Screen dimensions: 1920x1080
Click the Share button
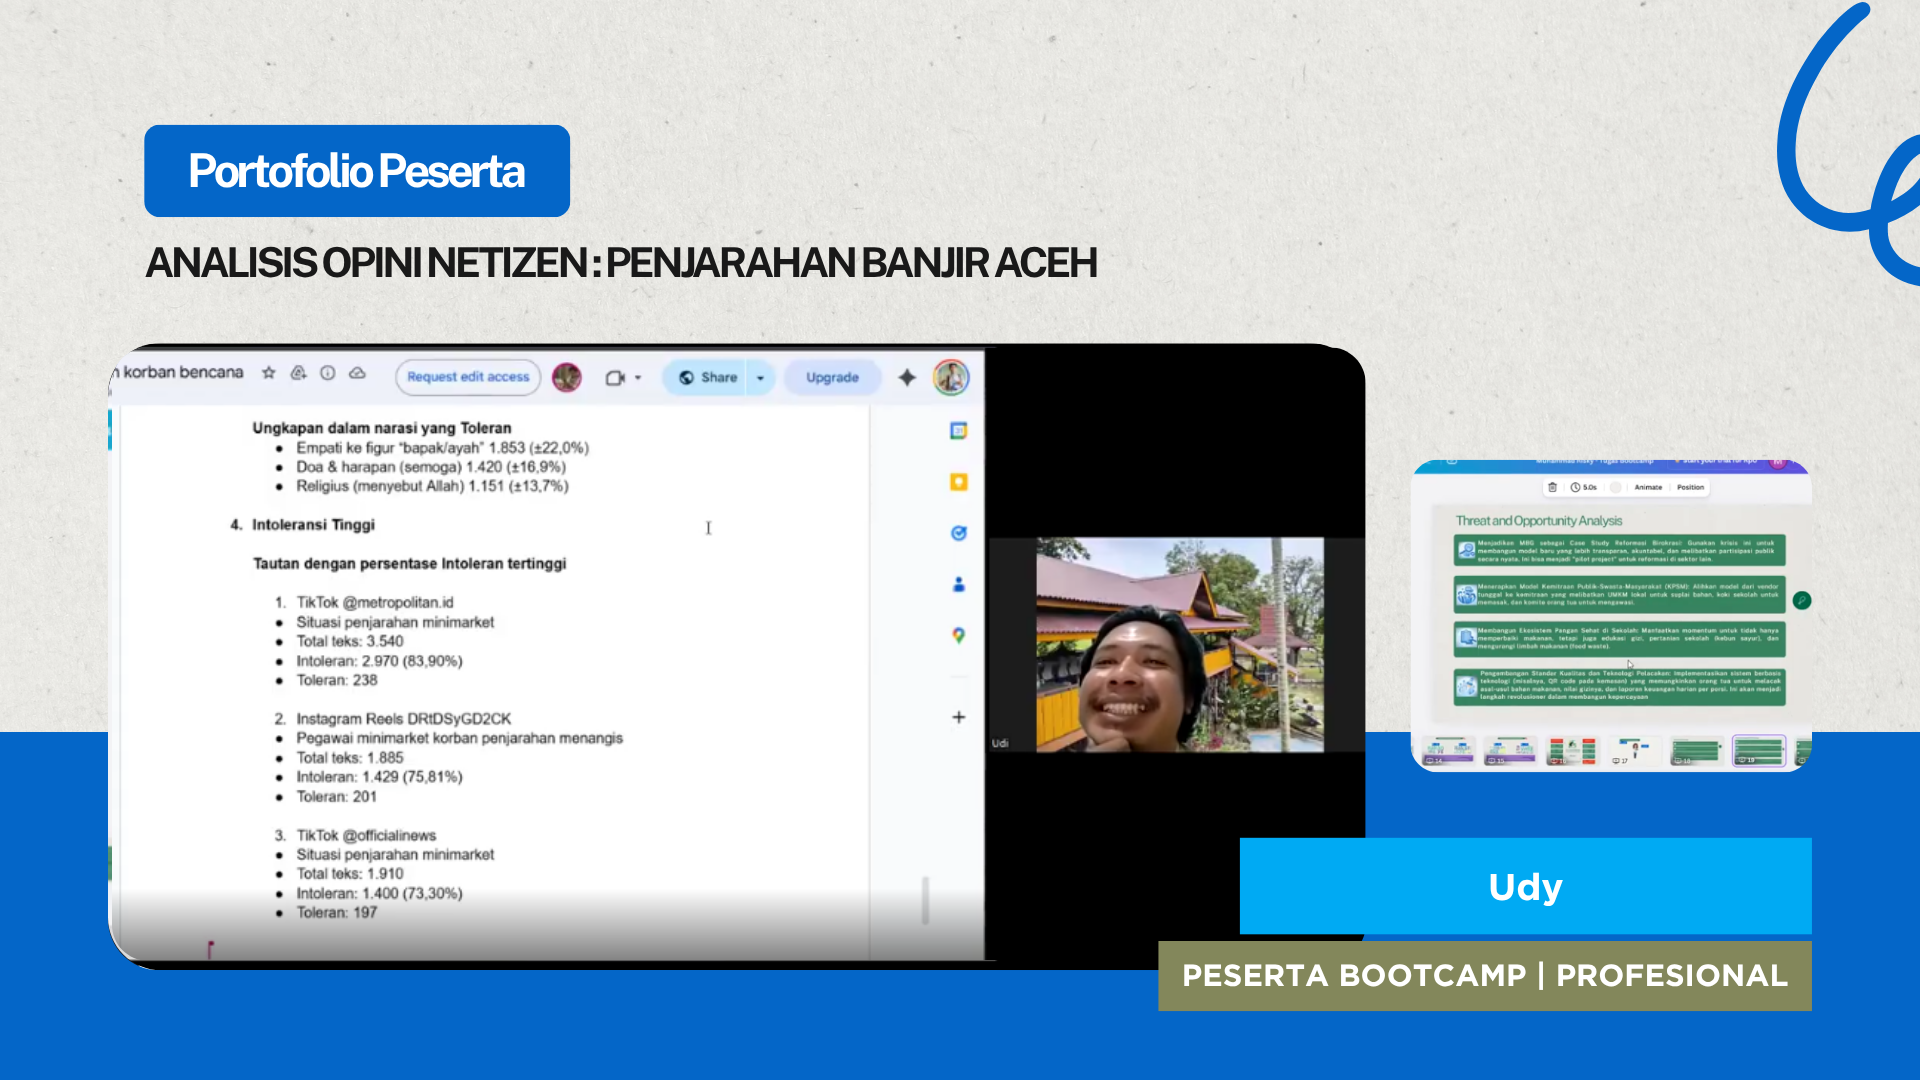(x=706, y=378)
